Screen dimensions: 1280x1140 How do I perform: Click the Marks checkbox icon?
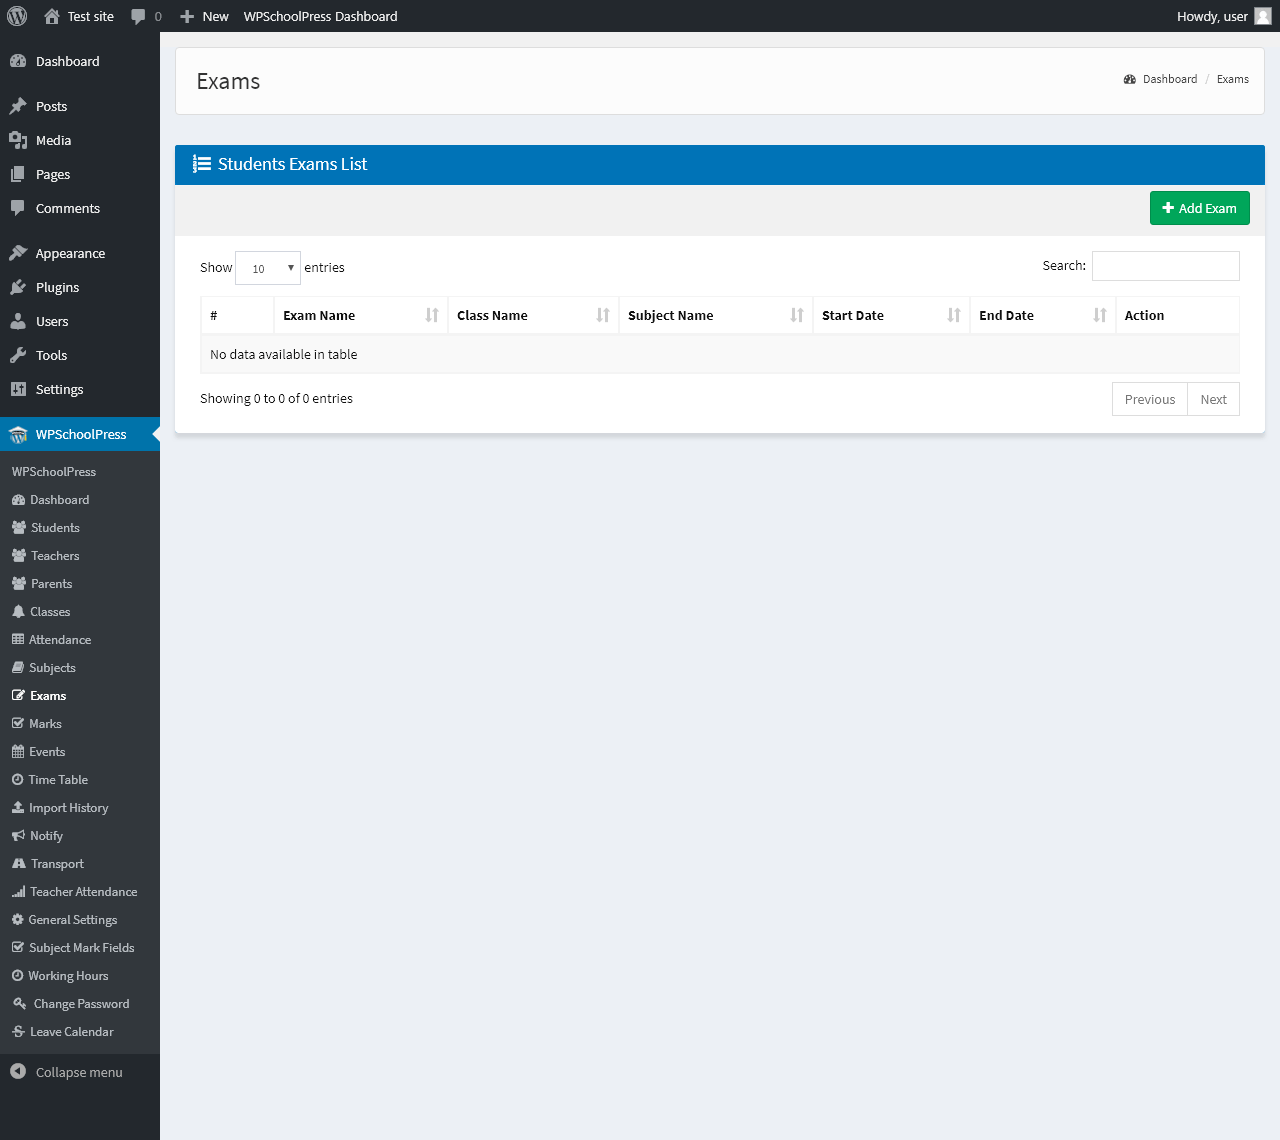tap(18, 724)
